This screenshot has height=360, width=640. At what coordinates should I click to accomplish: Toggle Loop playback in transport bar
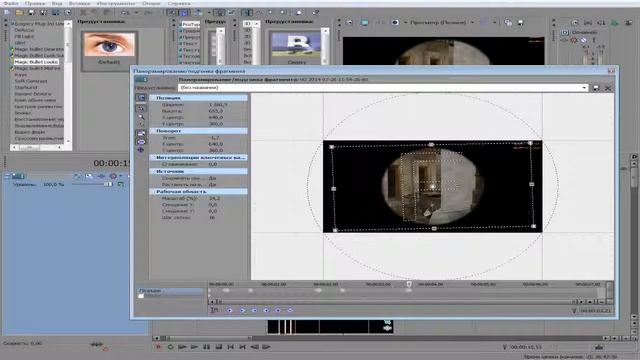point(170,347)
